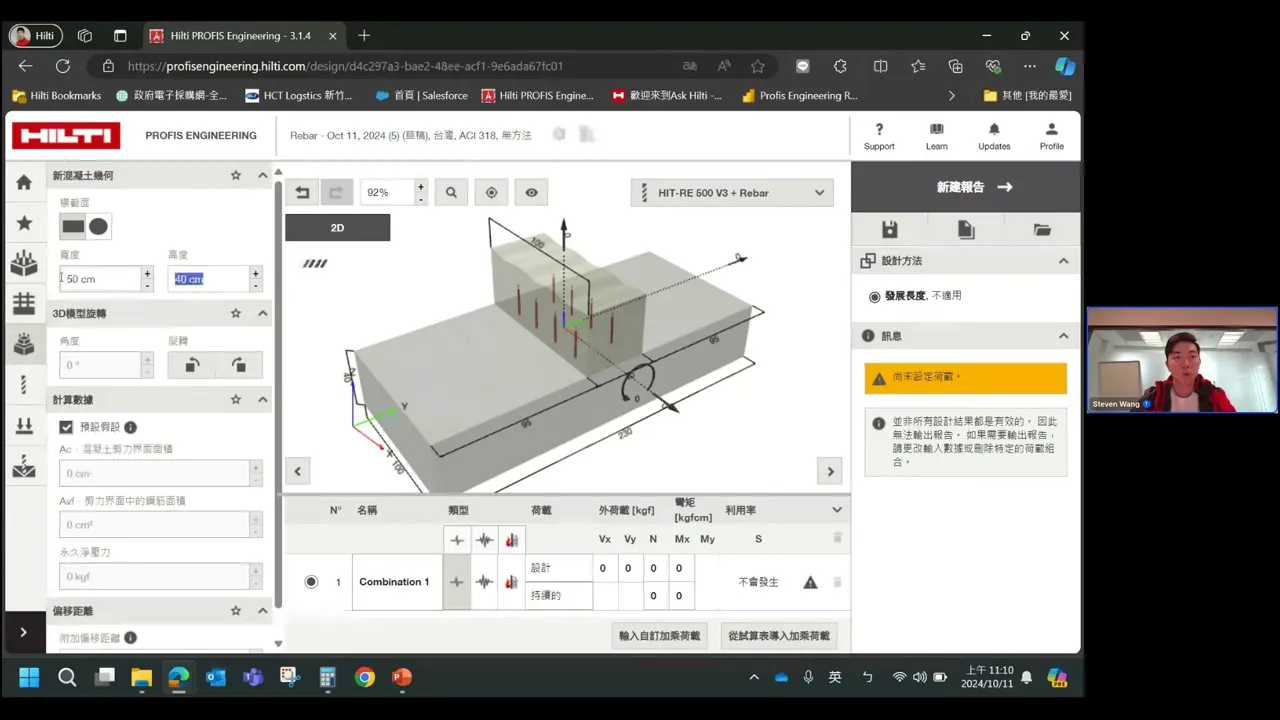The height and width of the screenshot is (720, 1280).
Task: Click the undo arrow in viewport toolbar
Action: [x=302, y=192]
